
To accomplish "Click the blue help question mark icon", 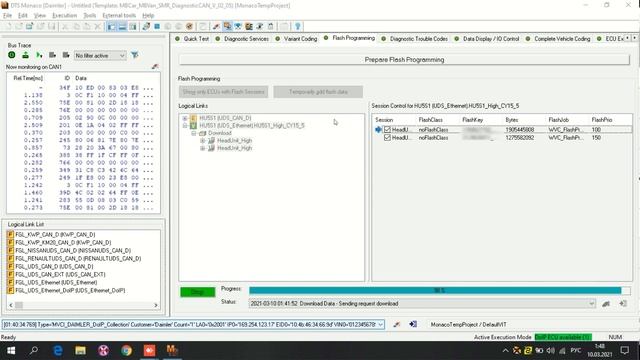I will point(298,27).
